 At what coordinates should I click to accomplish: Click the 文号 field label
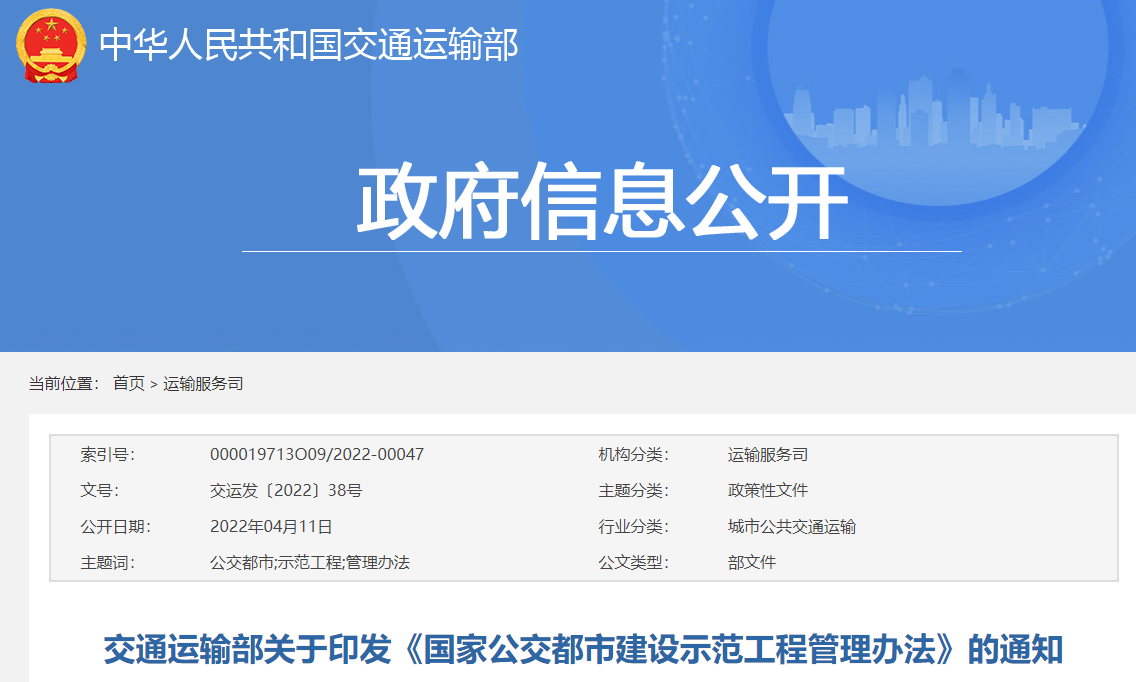pos(99,491)
